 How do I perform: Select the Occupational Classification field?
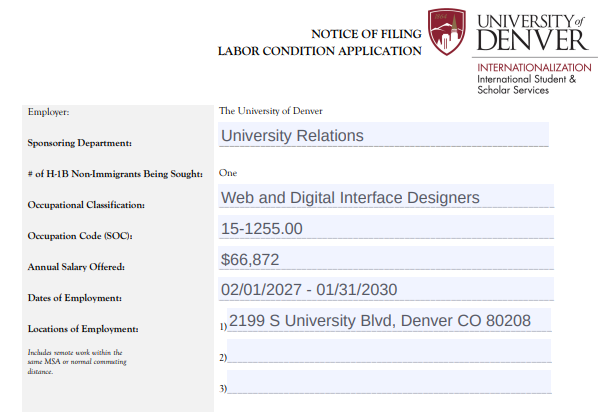[x=386, y=196]
